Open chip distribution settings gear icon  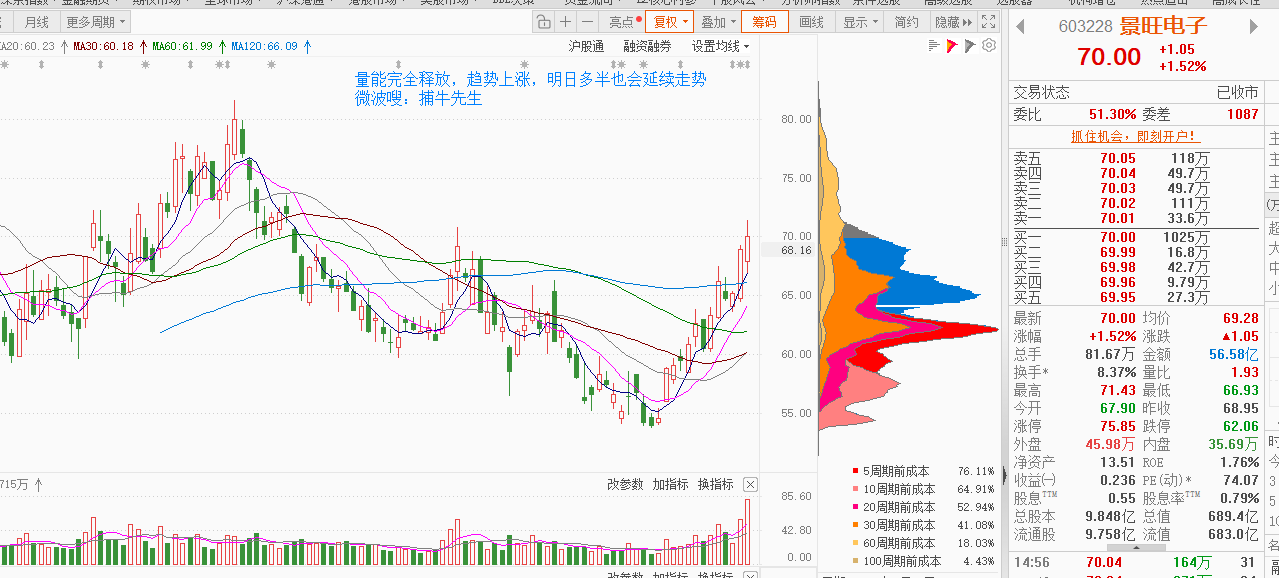[989, 45]
